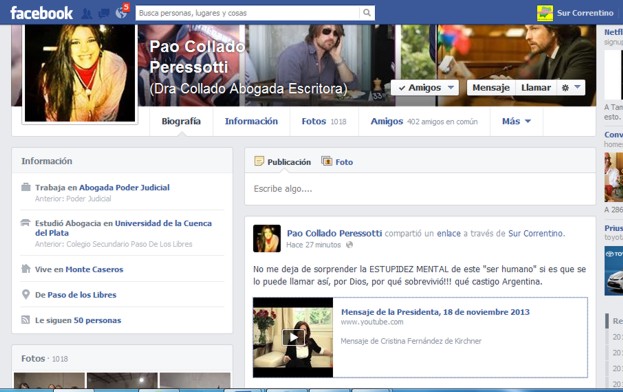623x392 pixels.
Task: Expand the Más tab menu
Action: (516, 122)
